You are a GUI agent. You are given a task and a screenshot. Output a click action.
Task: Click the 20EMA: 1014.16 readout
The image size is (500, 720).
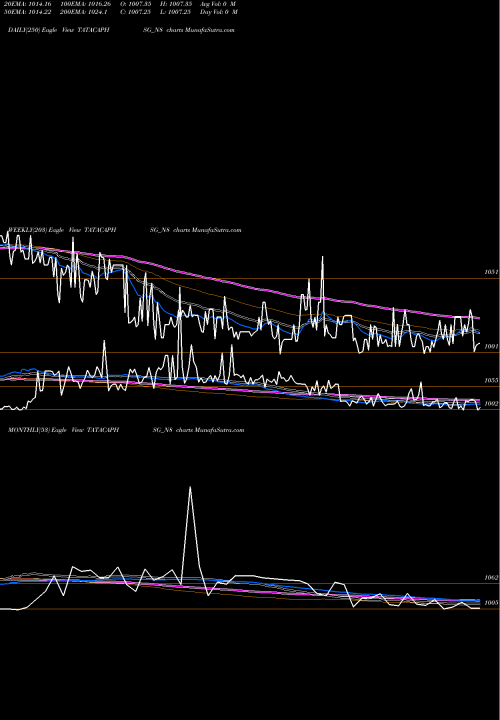[27, 4]
